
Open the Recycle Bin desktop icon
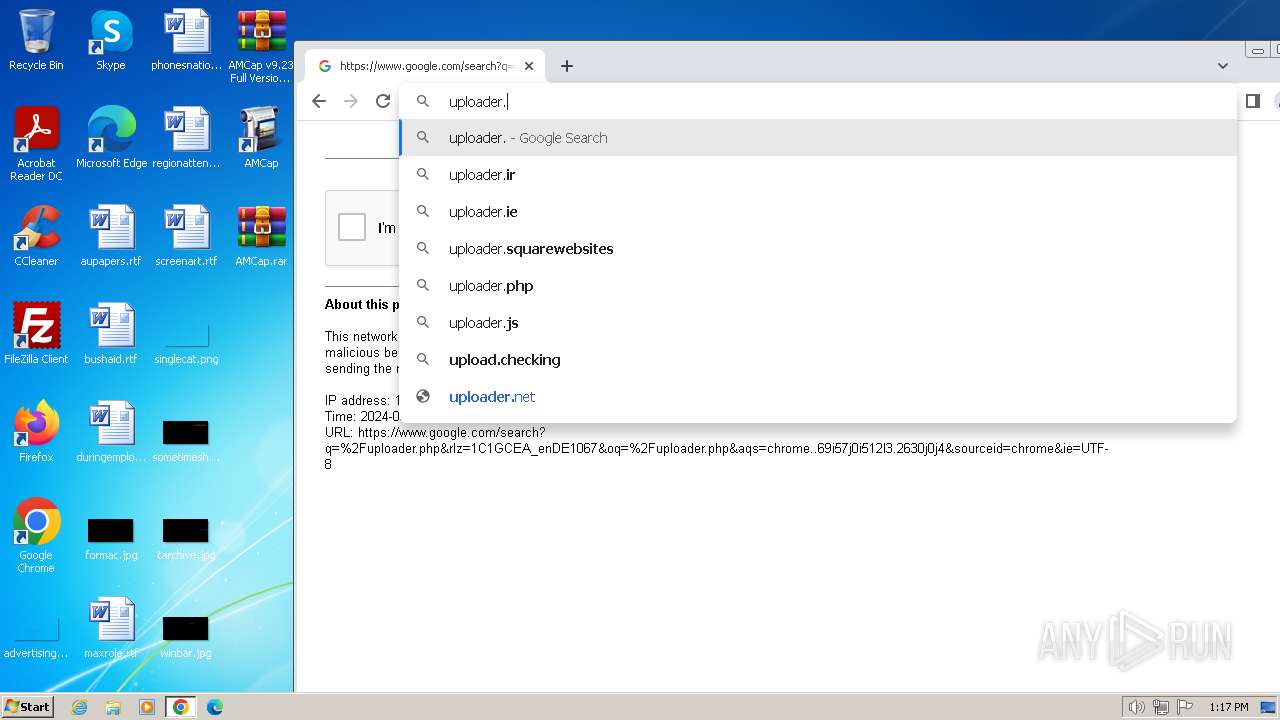coord(36,40)
